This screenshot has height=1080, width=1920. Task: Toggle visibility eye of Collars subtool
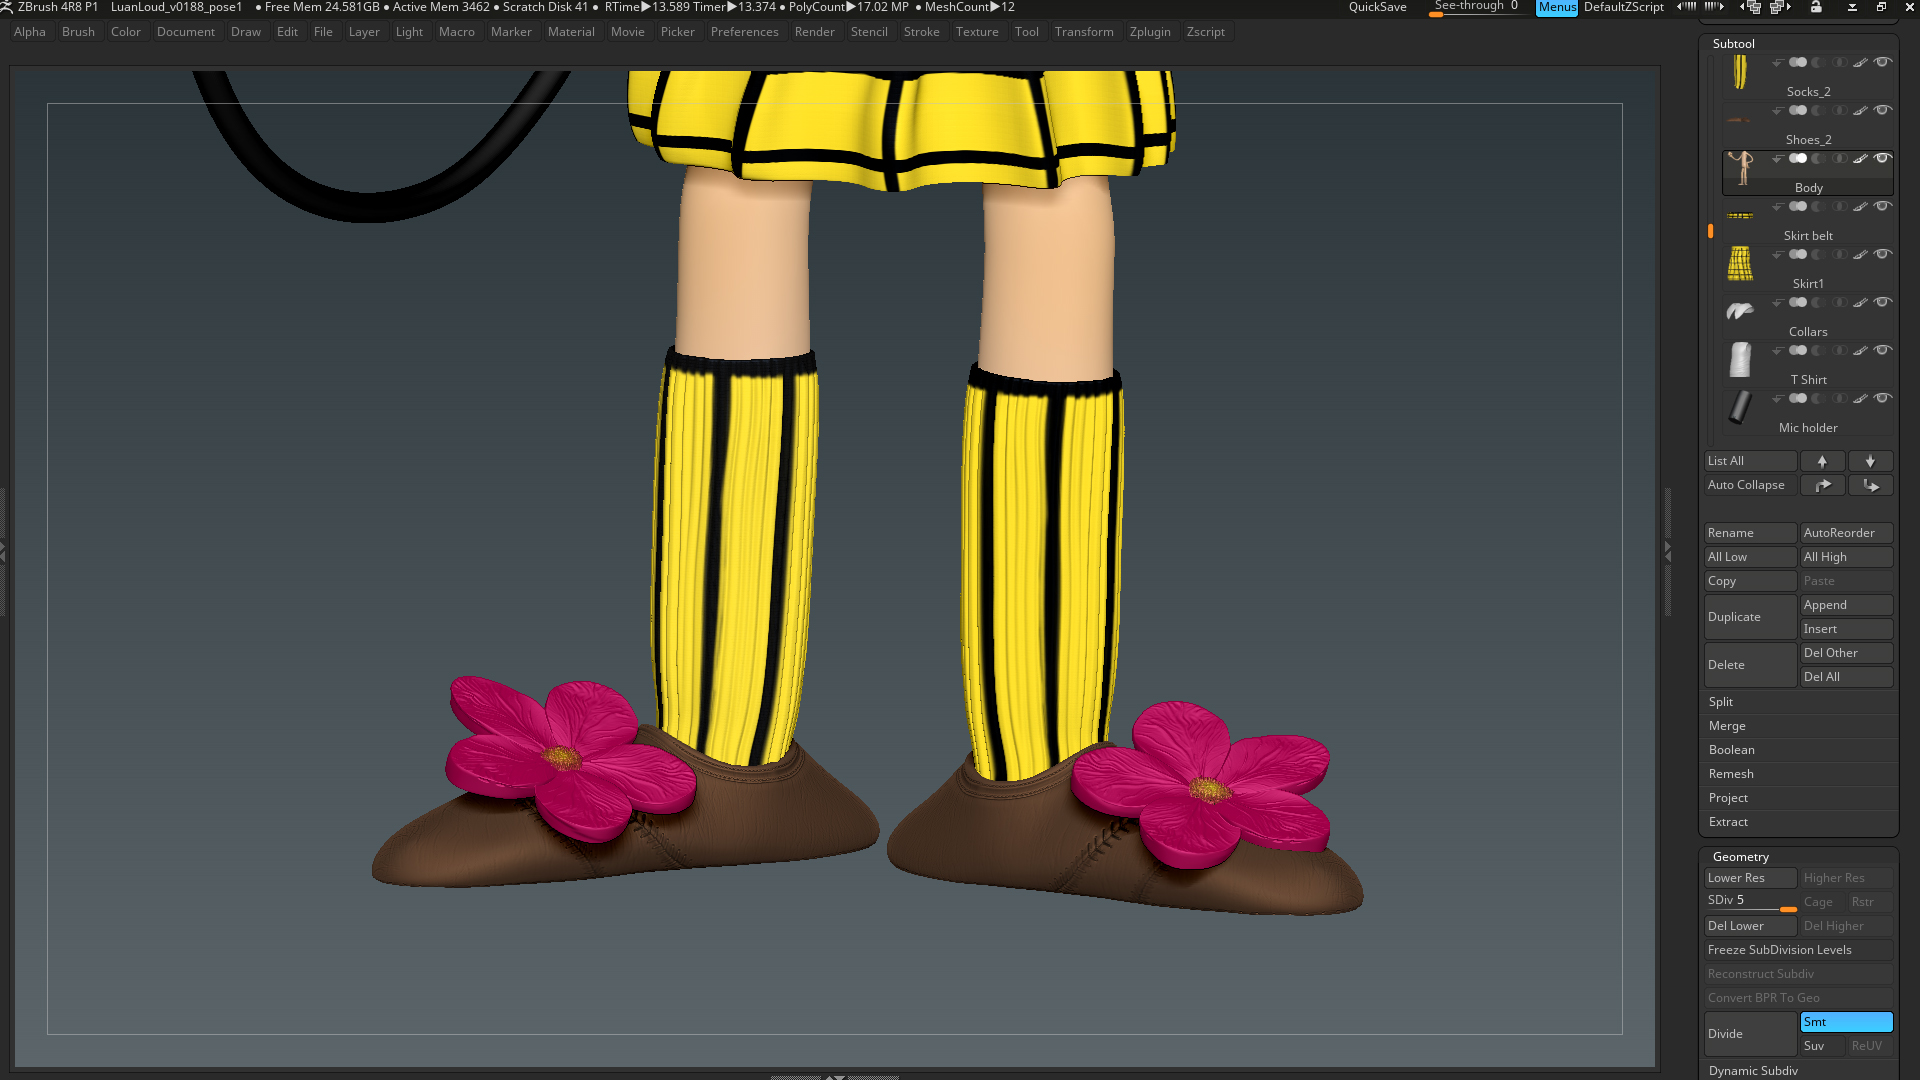coord(1882,302)
